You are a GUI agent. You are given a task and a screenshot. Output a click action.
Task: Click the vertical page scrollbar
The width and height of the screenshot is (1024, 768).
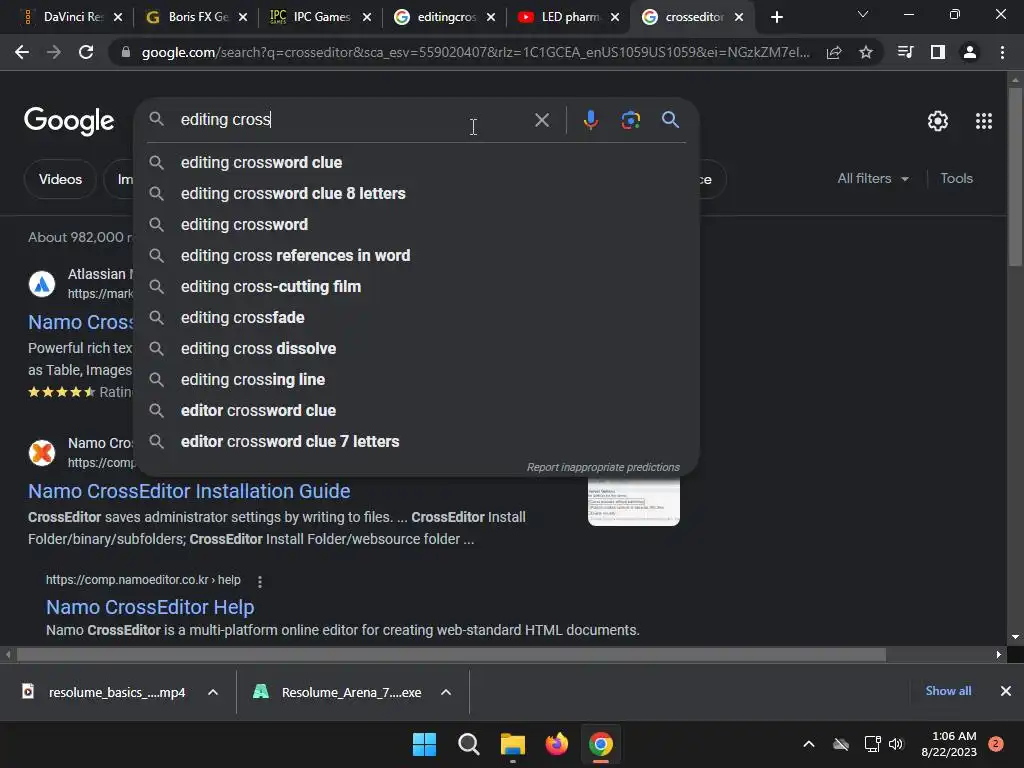tap(1015, 176)
